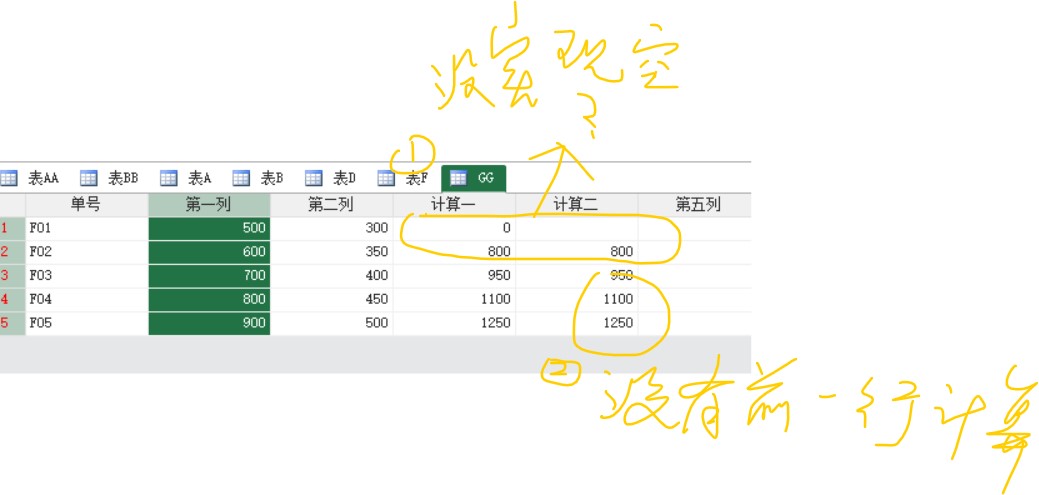Select the cell with value 500 in 第一列
Viewport: 1039px width, 495px height.
(209, 229)
